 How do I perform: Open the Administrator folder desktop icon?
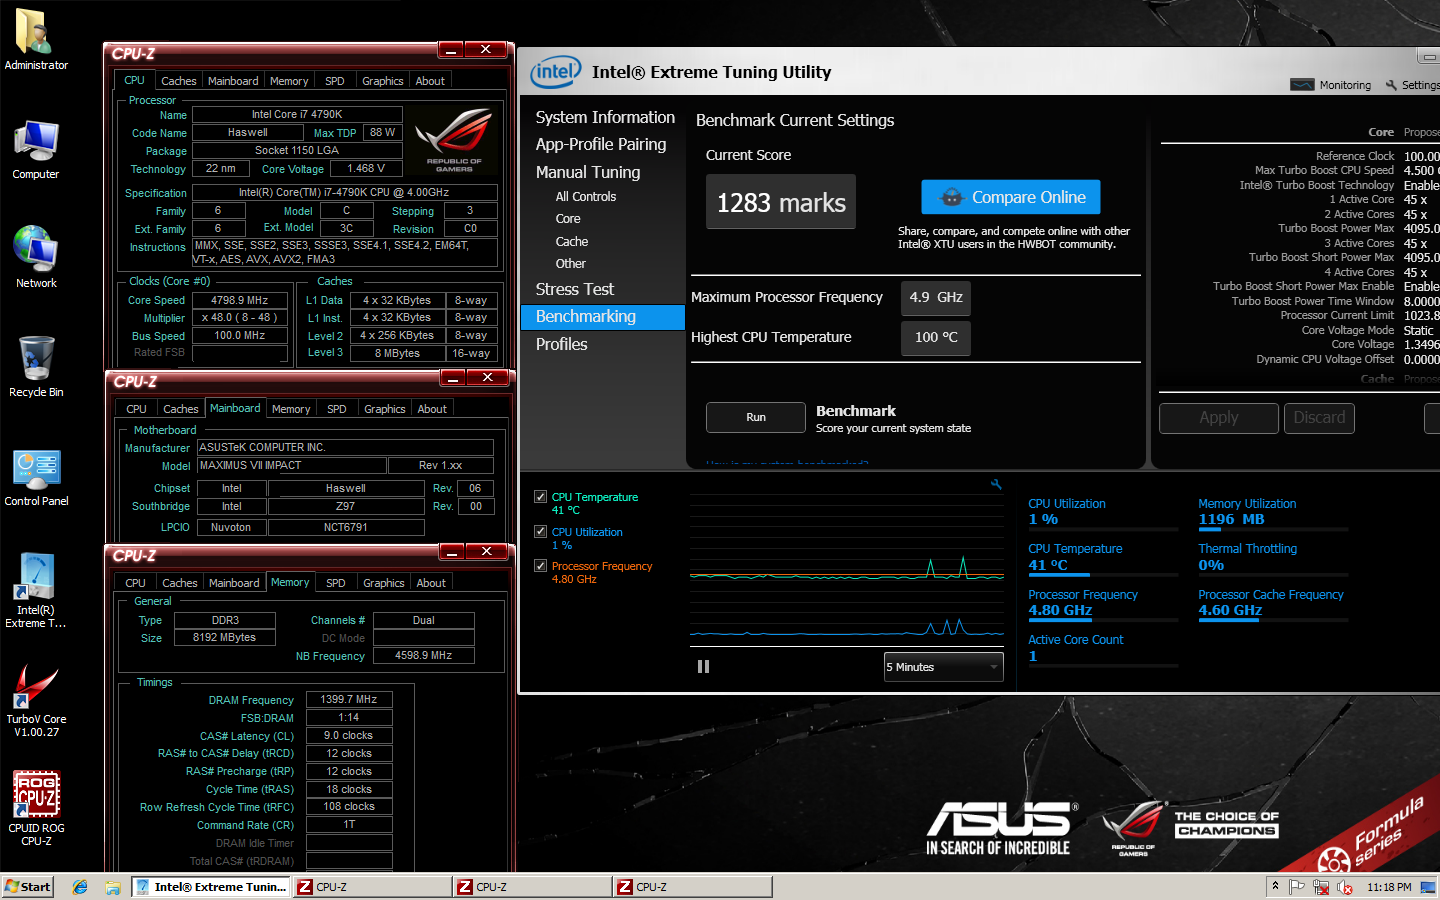36,40
